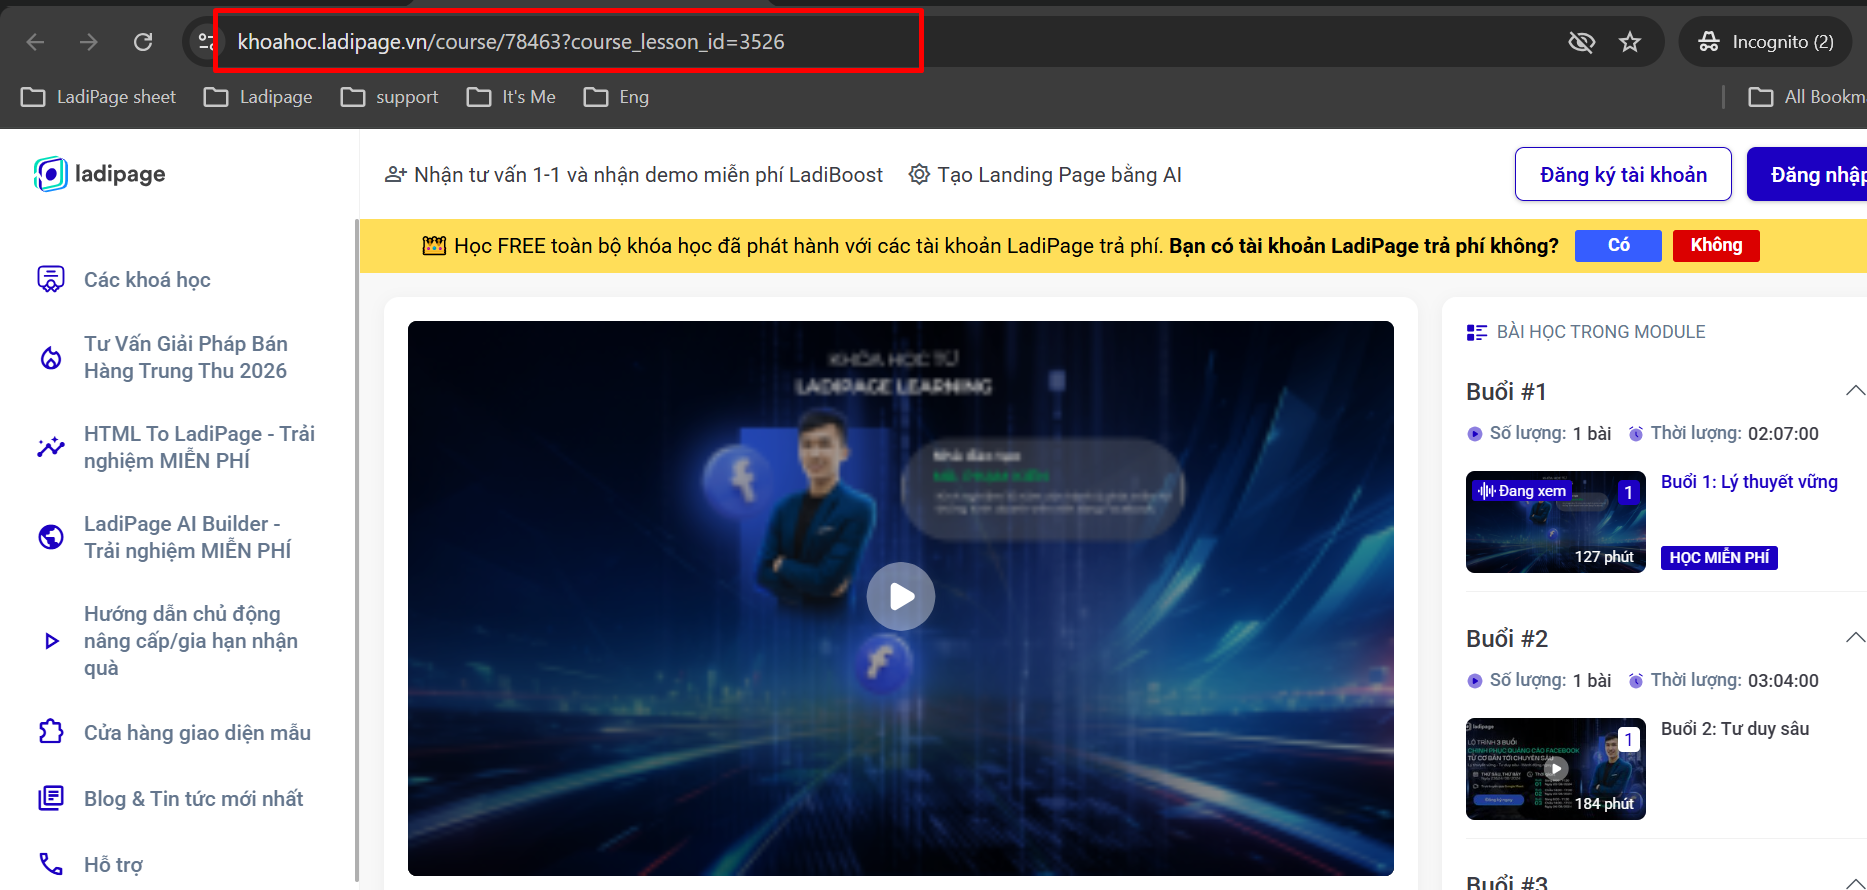
Task: Reload the page with the refresh icon
Action: click(143, 42)
